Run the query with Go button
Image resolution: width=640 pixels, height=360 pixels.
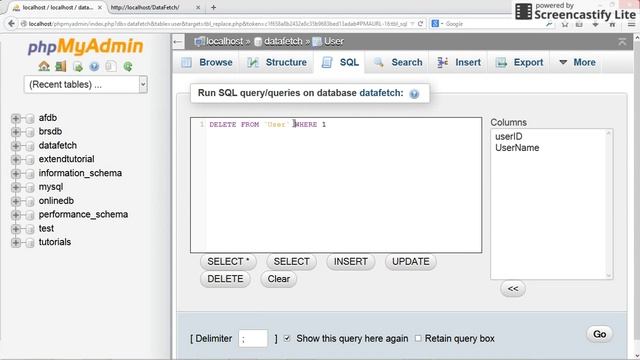(600, 334)
